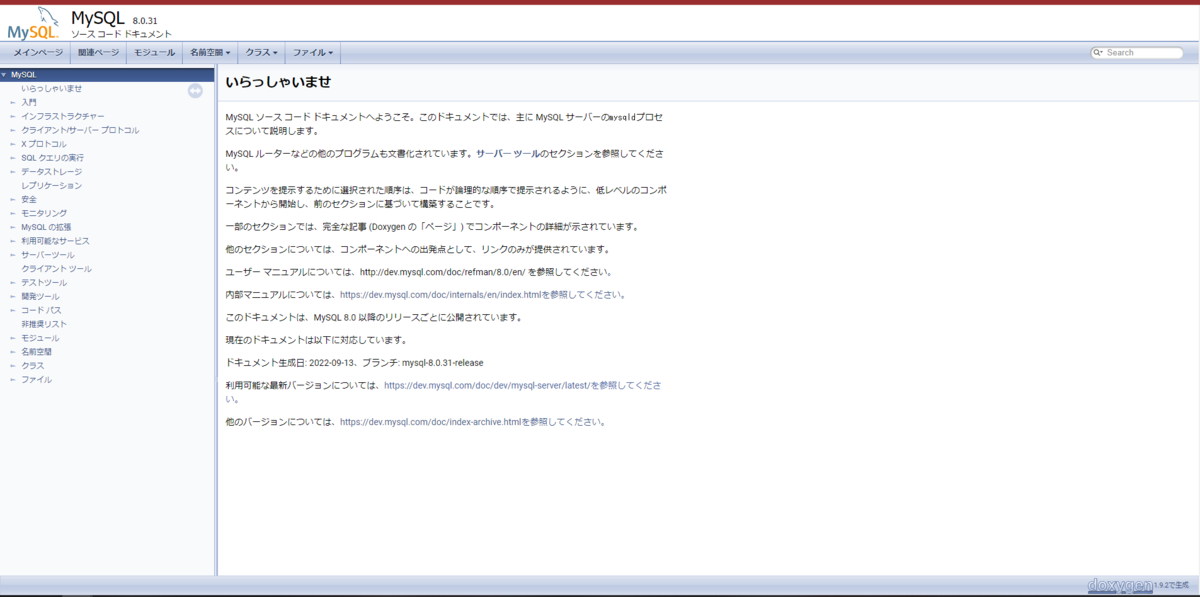1200x597 pixels.
Task: Expand the 開発ツール tree arrow
Action: (13, 297)
